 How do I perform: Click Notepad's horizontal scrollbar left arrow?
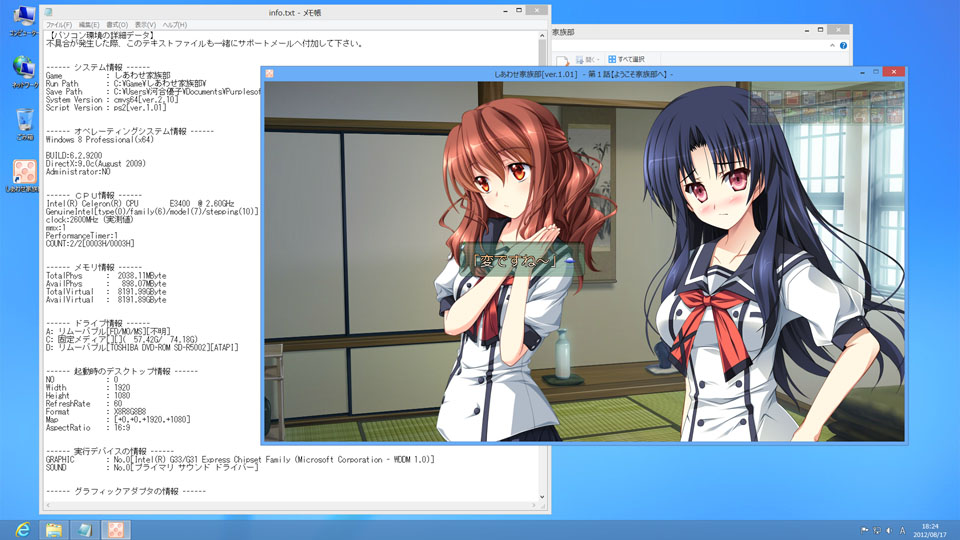(48, 506)
